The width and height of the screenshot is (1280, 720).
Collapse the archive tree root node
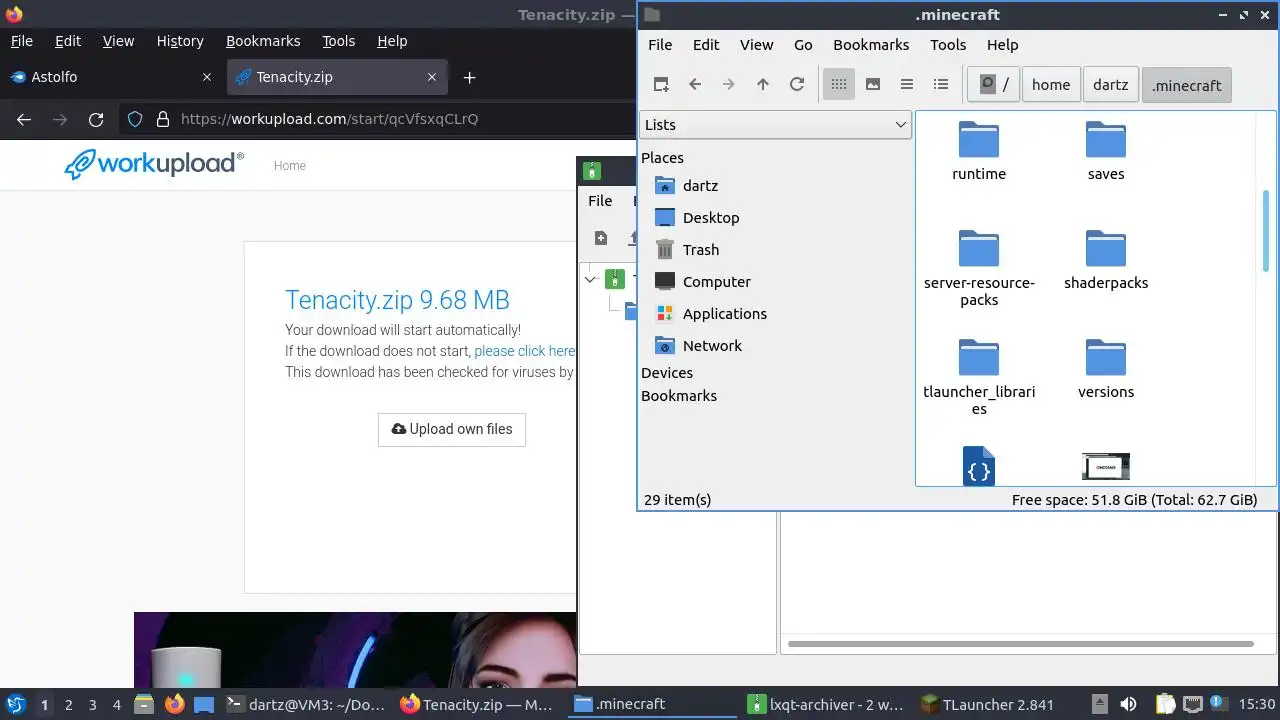pos(591,279)
